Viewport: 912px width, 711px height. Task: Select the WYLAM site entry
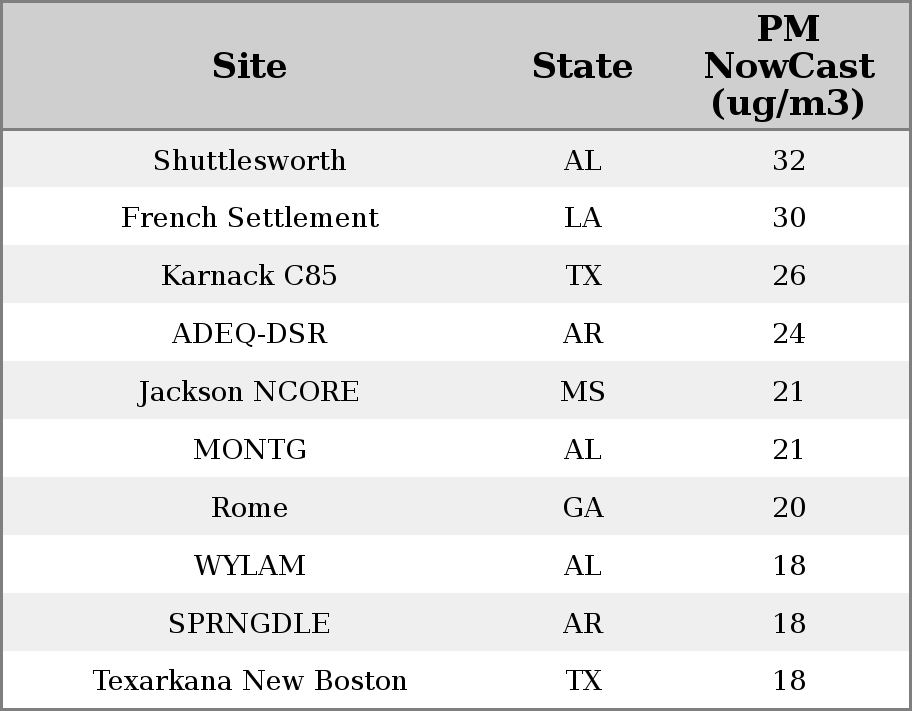(x=250, y=566)
